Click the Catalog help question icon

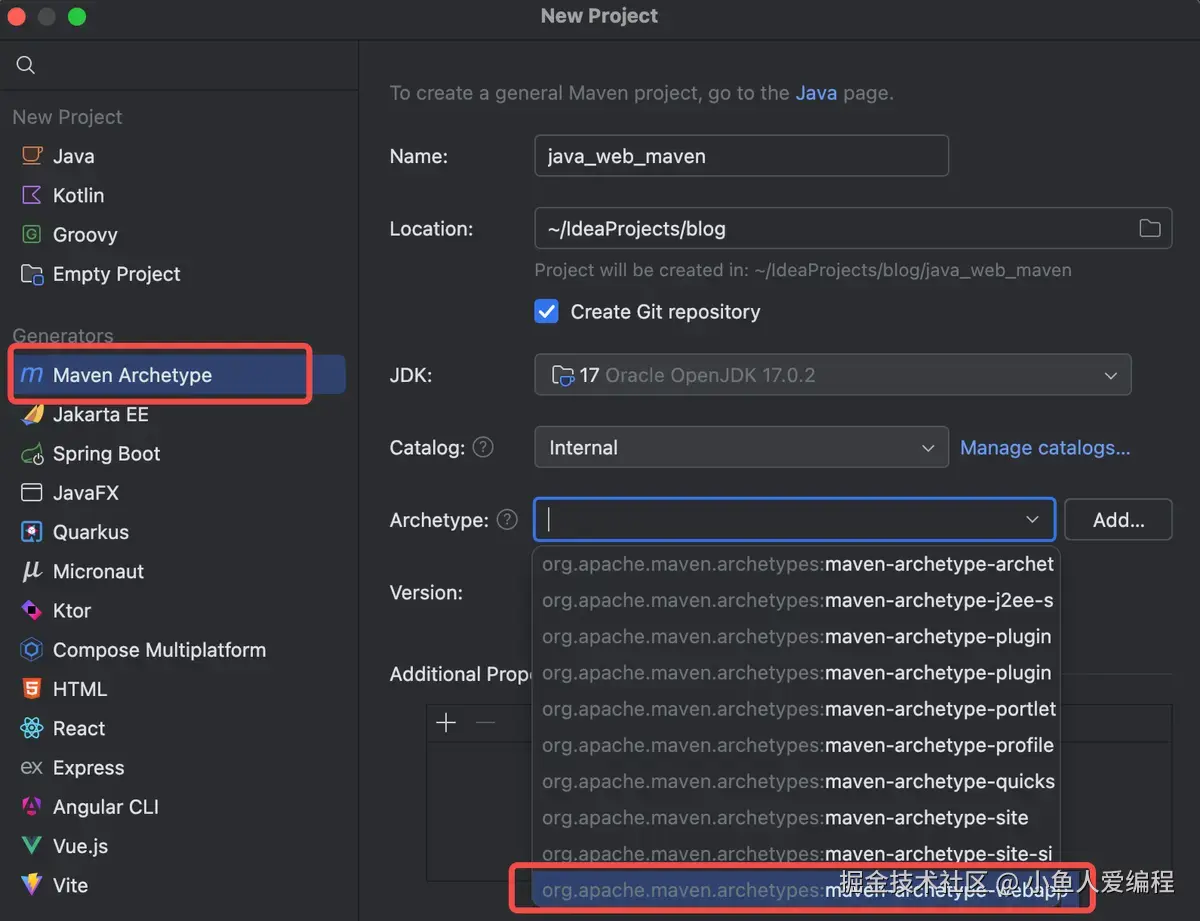483,447
